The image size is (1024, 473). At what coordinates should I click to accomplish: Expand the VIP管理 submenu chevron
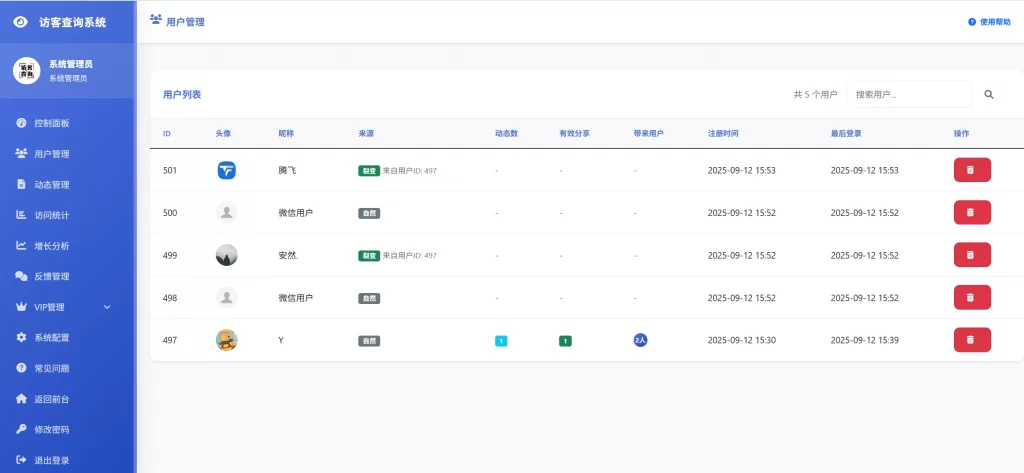[108, 307]
